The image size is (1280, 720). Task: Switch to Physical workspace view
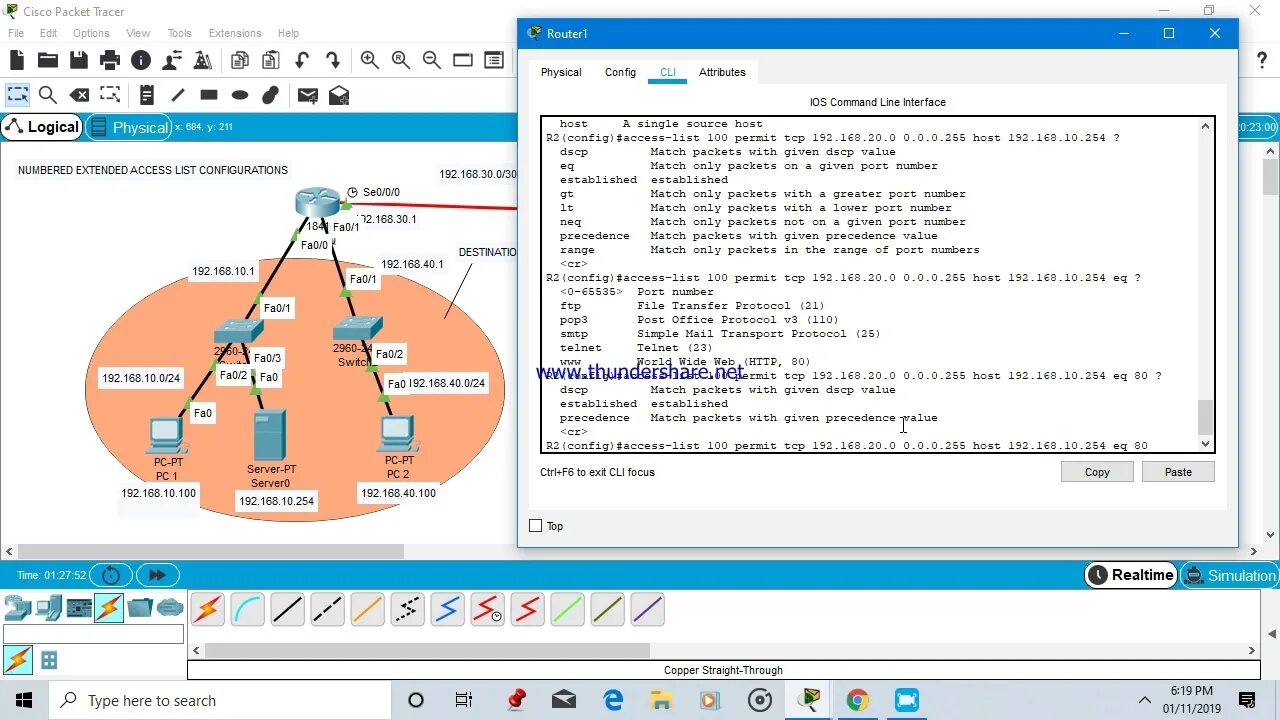click(129, 127)
